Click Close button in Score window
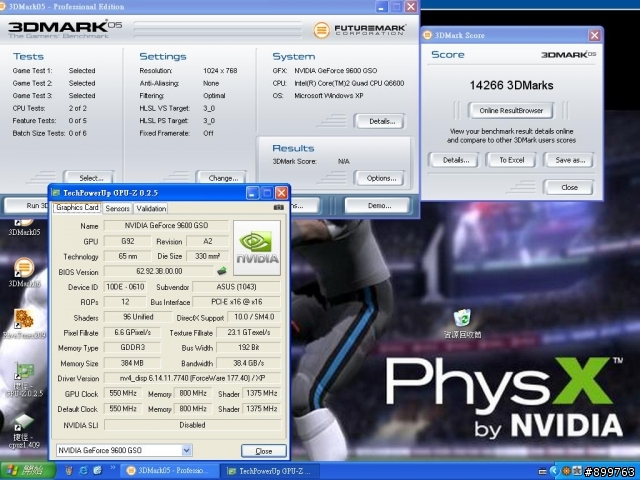The height and width of the screenshot is (480, 640). [x=569, y=187]
